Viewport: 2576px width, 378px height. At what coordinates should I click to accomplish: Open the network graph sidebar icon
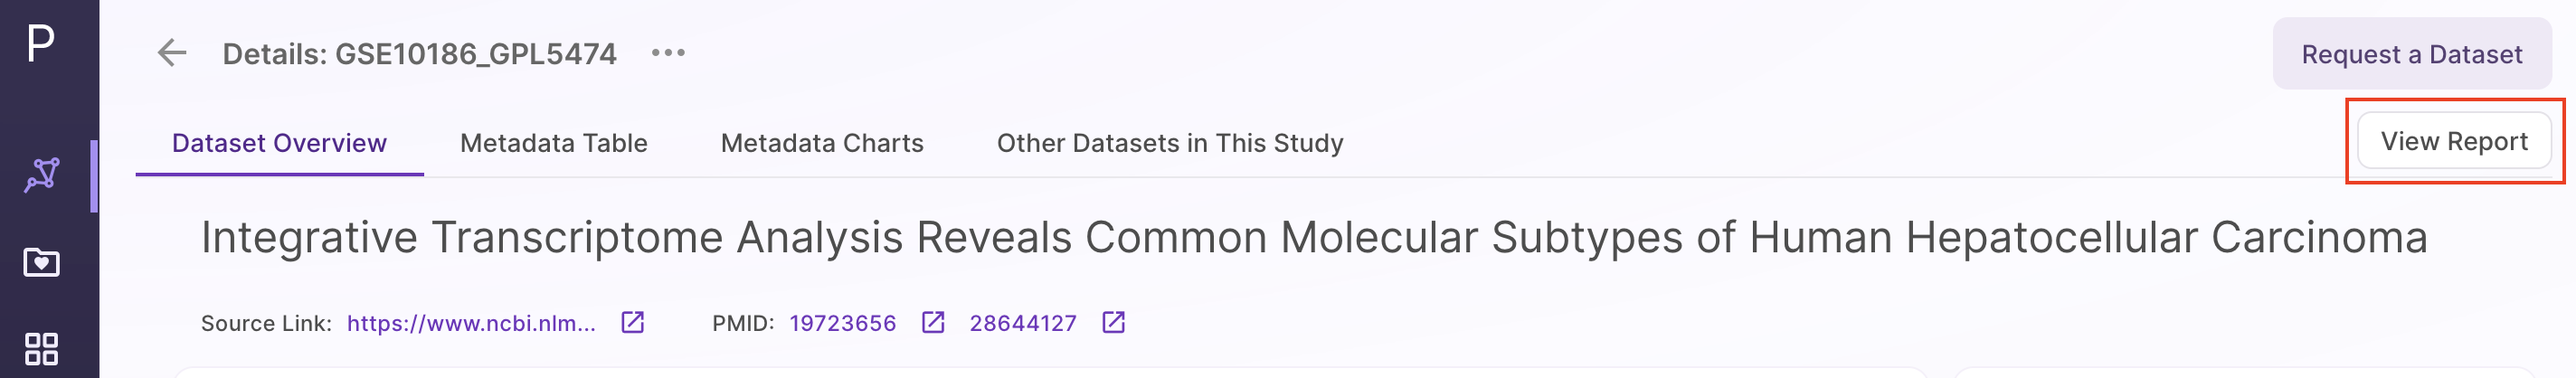(42, 175)
